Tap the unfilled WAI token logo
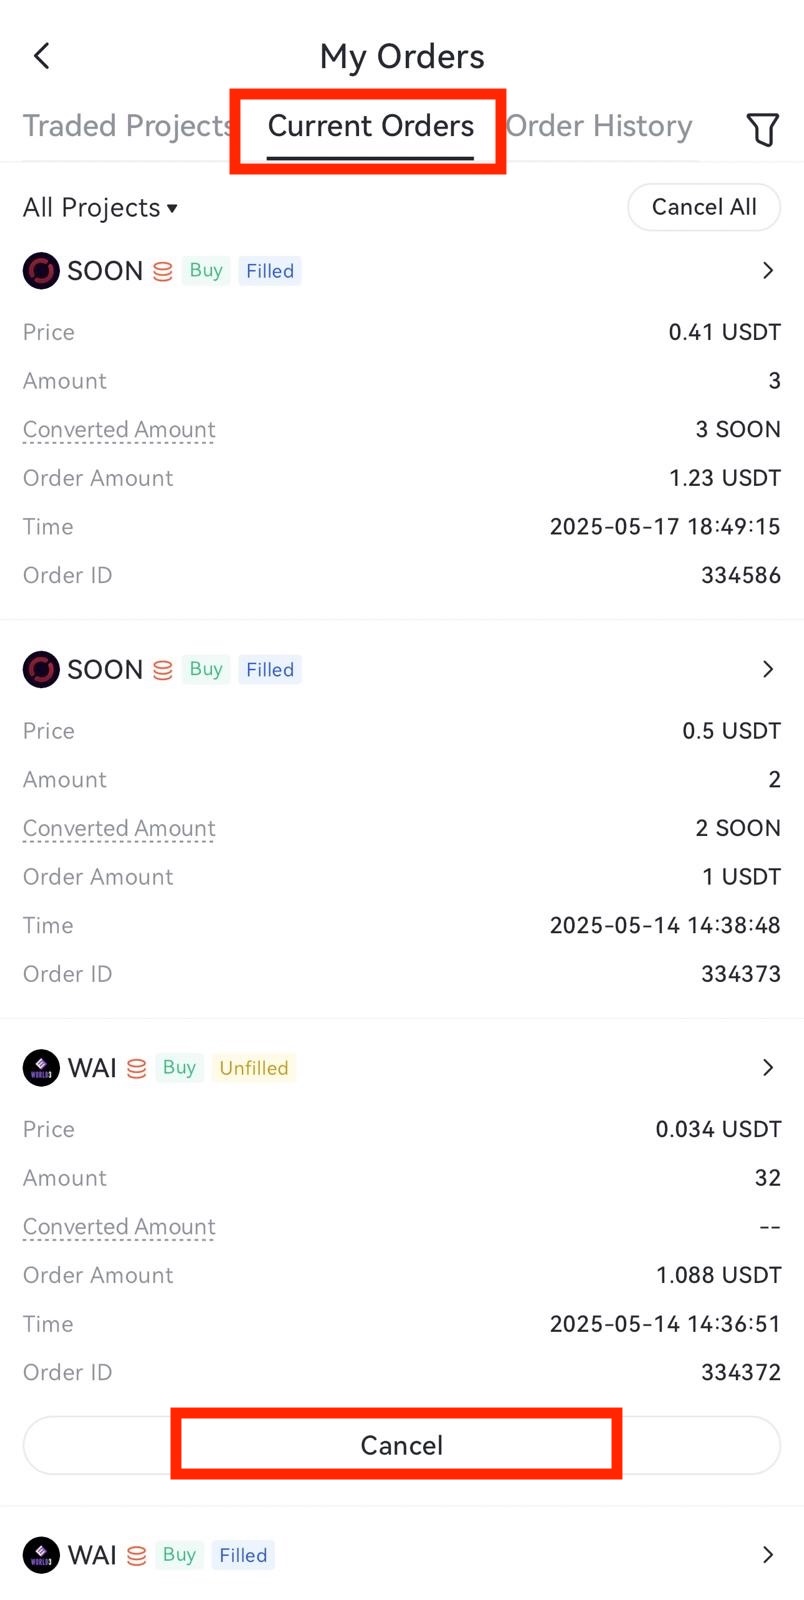 (41, 1068)
